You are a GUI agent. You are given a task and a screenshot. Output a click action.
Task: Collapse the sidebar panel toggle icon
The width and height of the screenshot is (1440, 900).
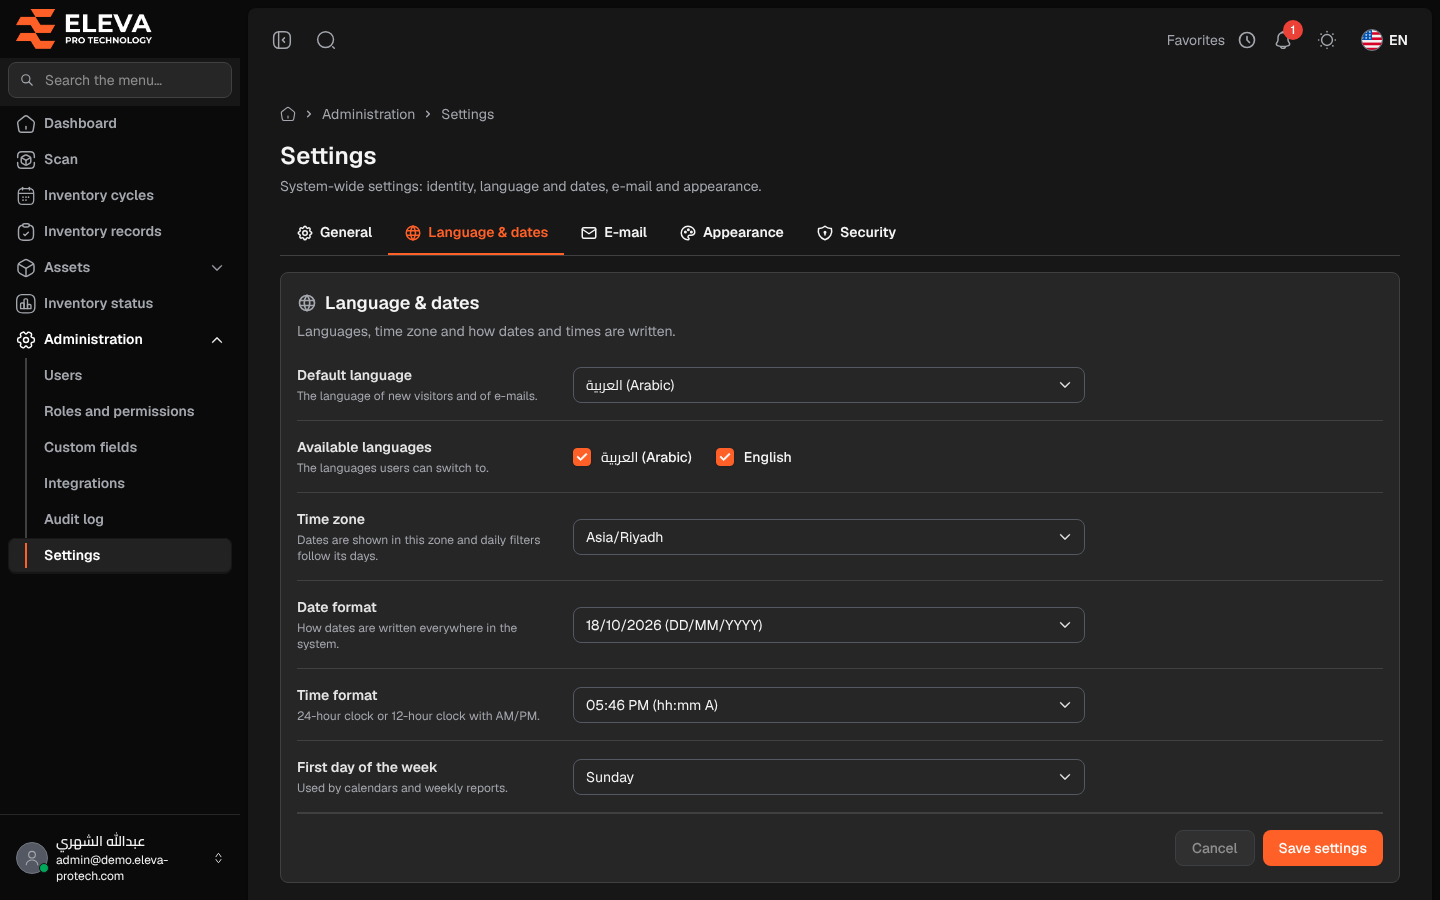click(282, 40)
